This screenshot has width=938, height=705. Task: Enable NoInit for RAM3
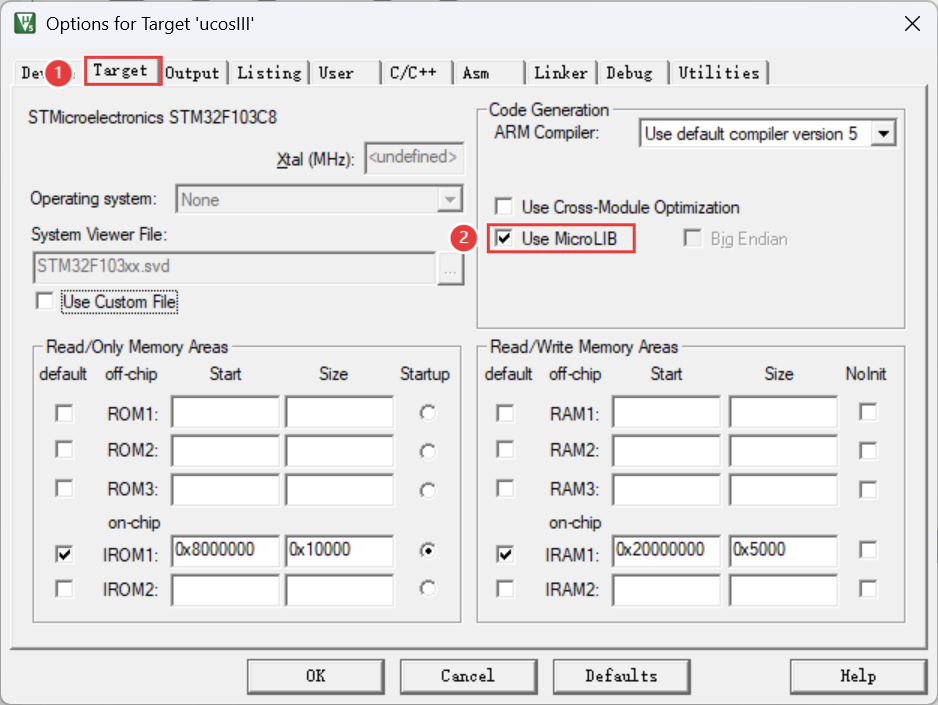[868, 490]
